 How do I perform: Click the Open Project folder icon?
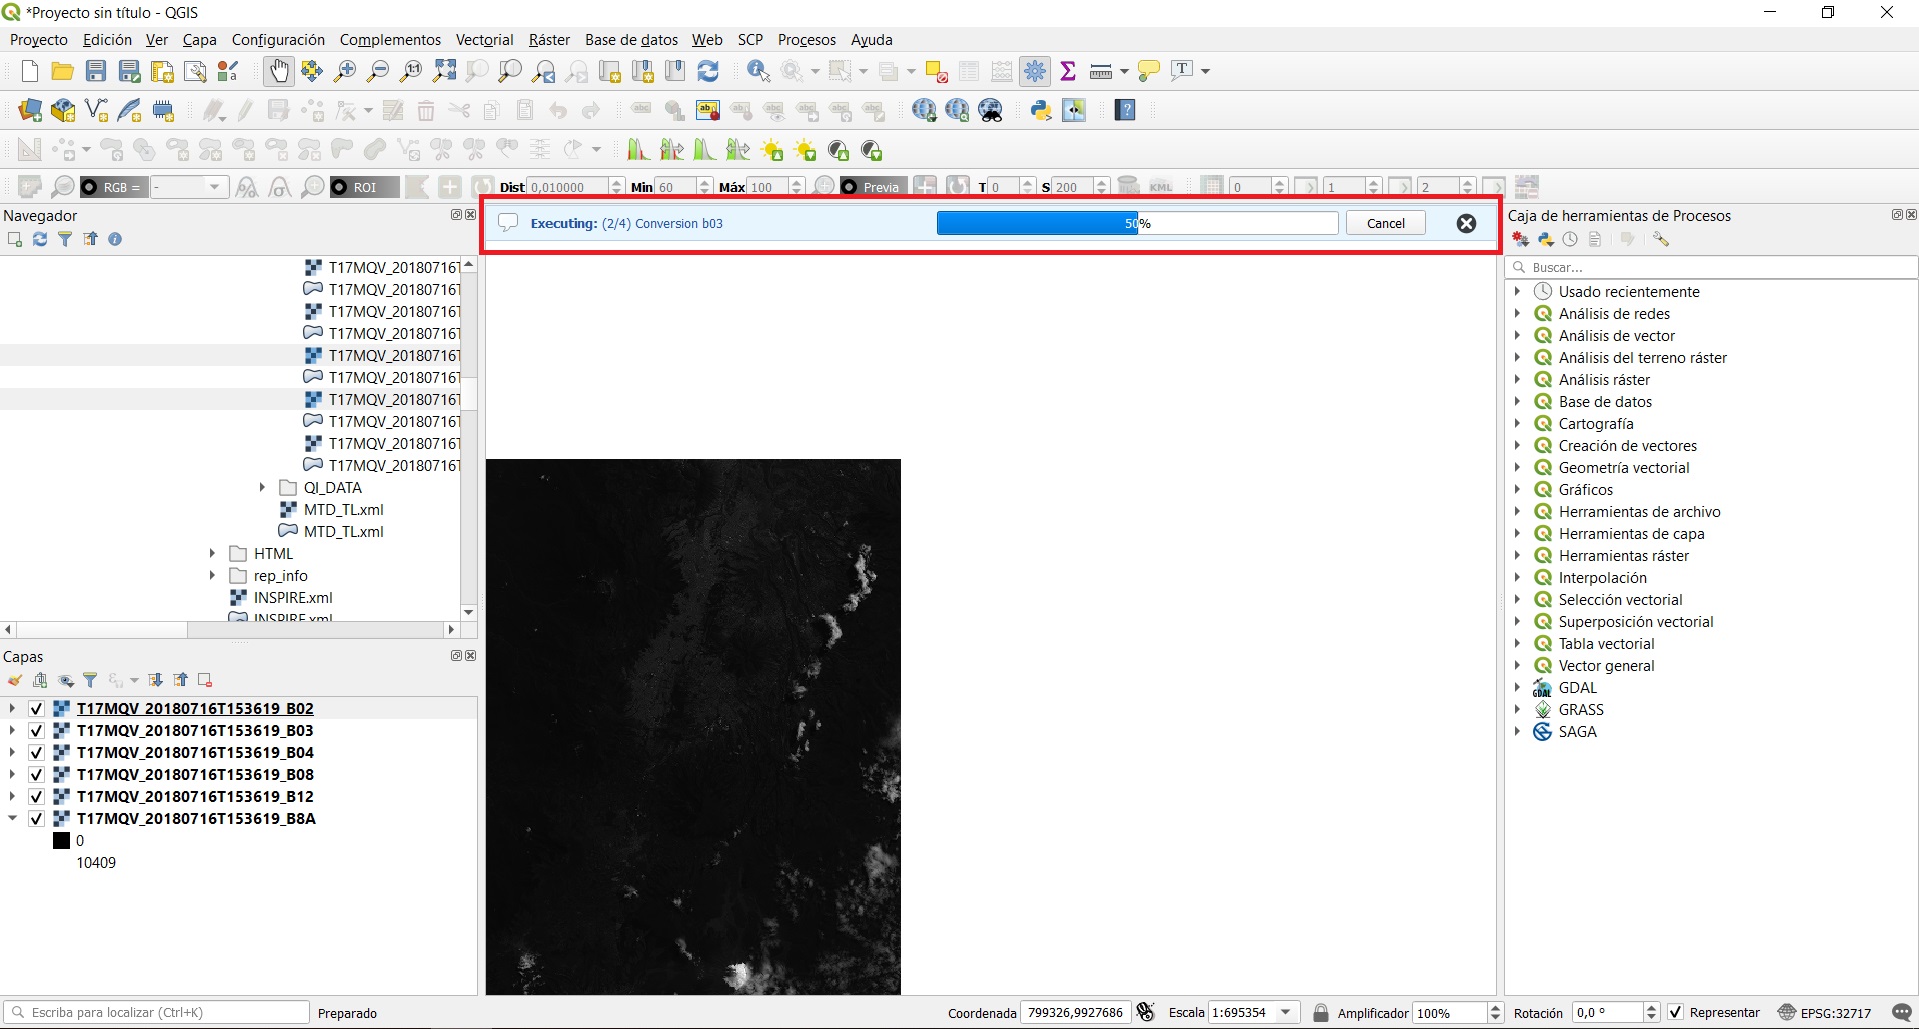pos(62,71)
